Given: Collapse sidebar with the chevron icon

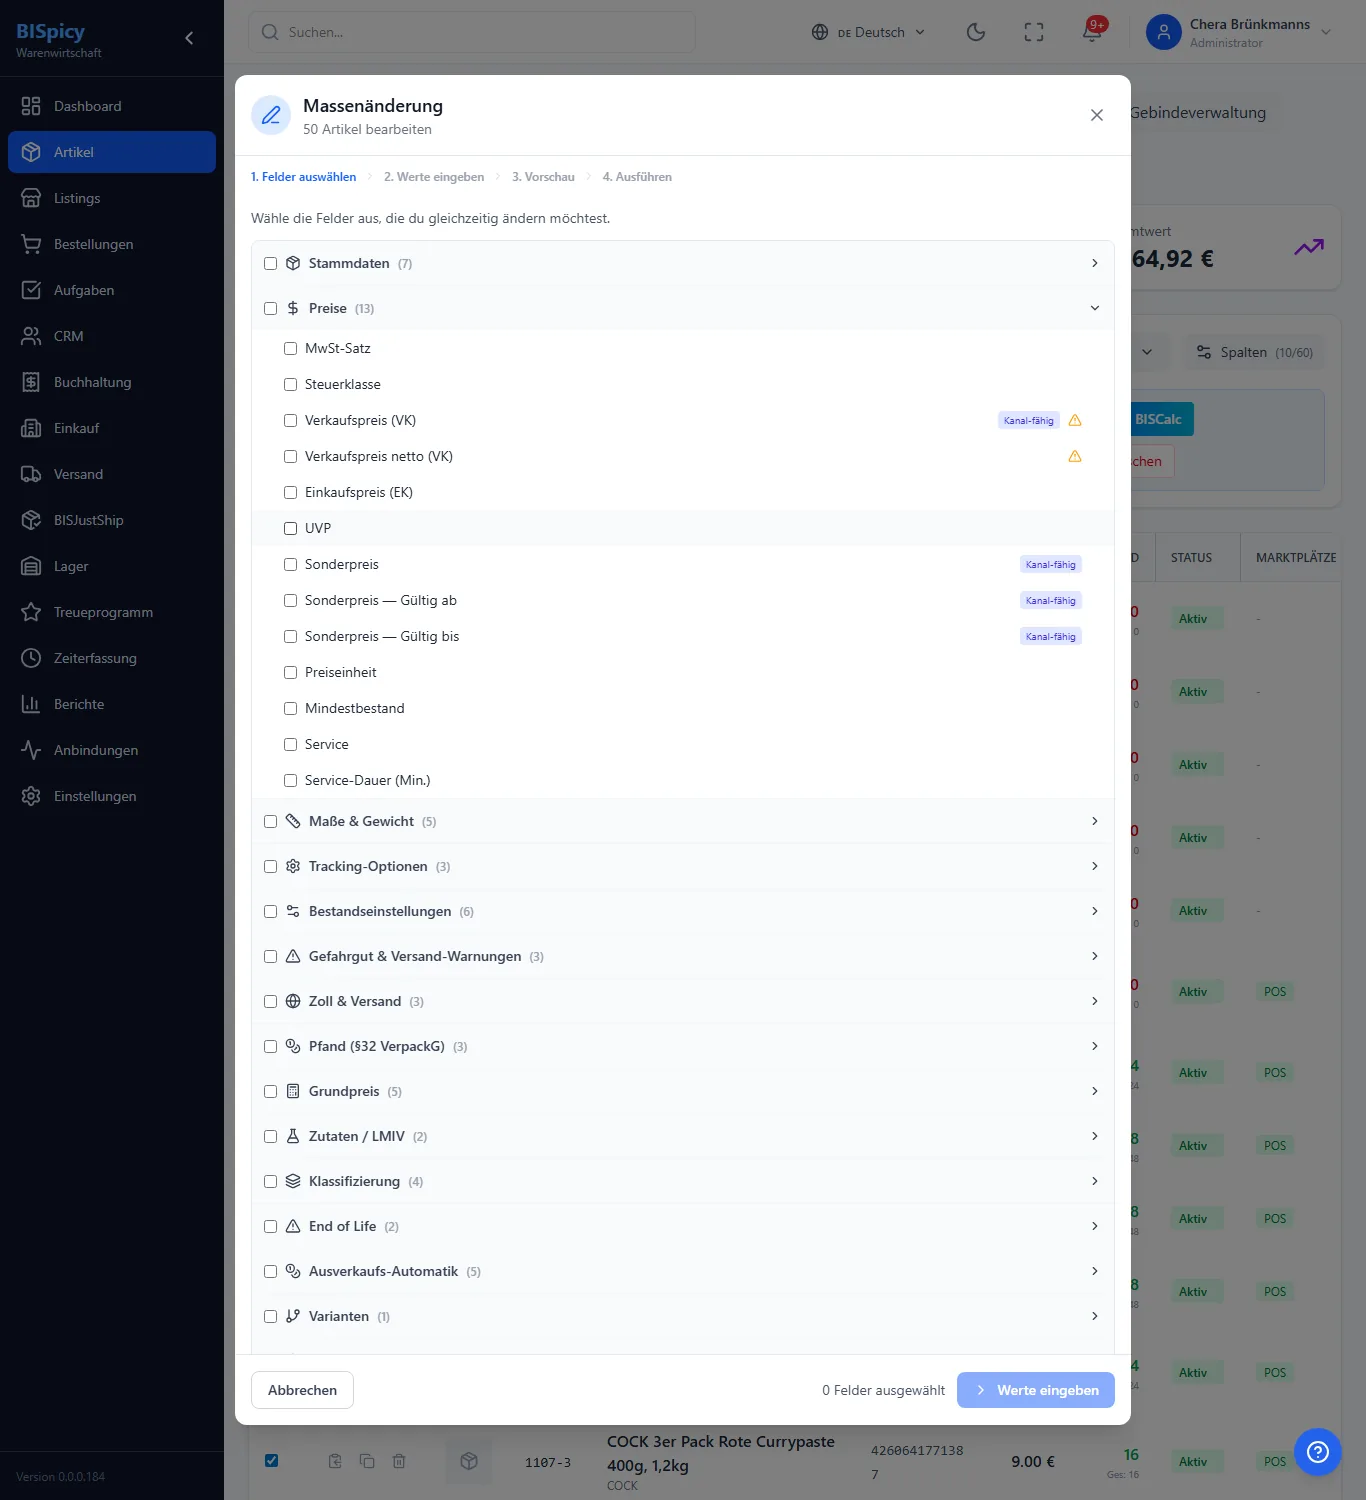Looking at the screenshot, I should [189, 38].
